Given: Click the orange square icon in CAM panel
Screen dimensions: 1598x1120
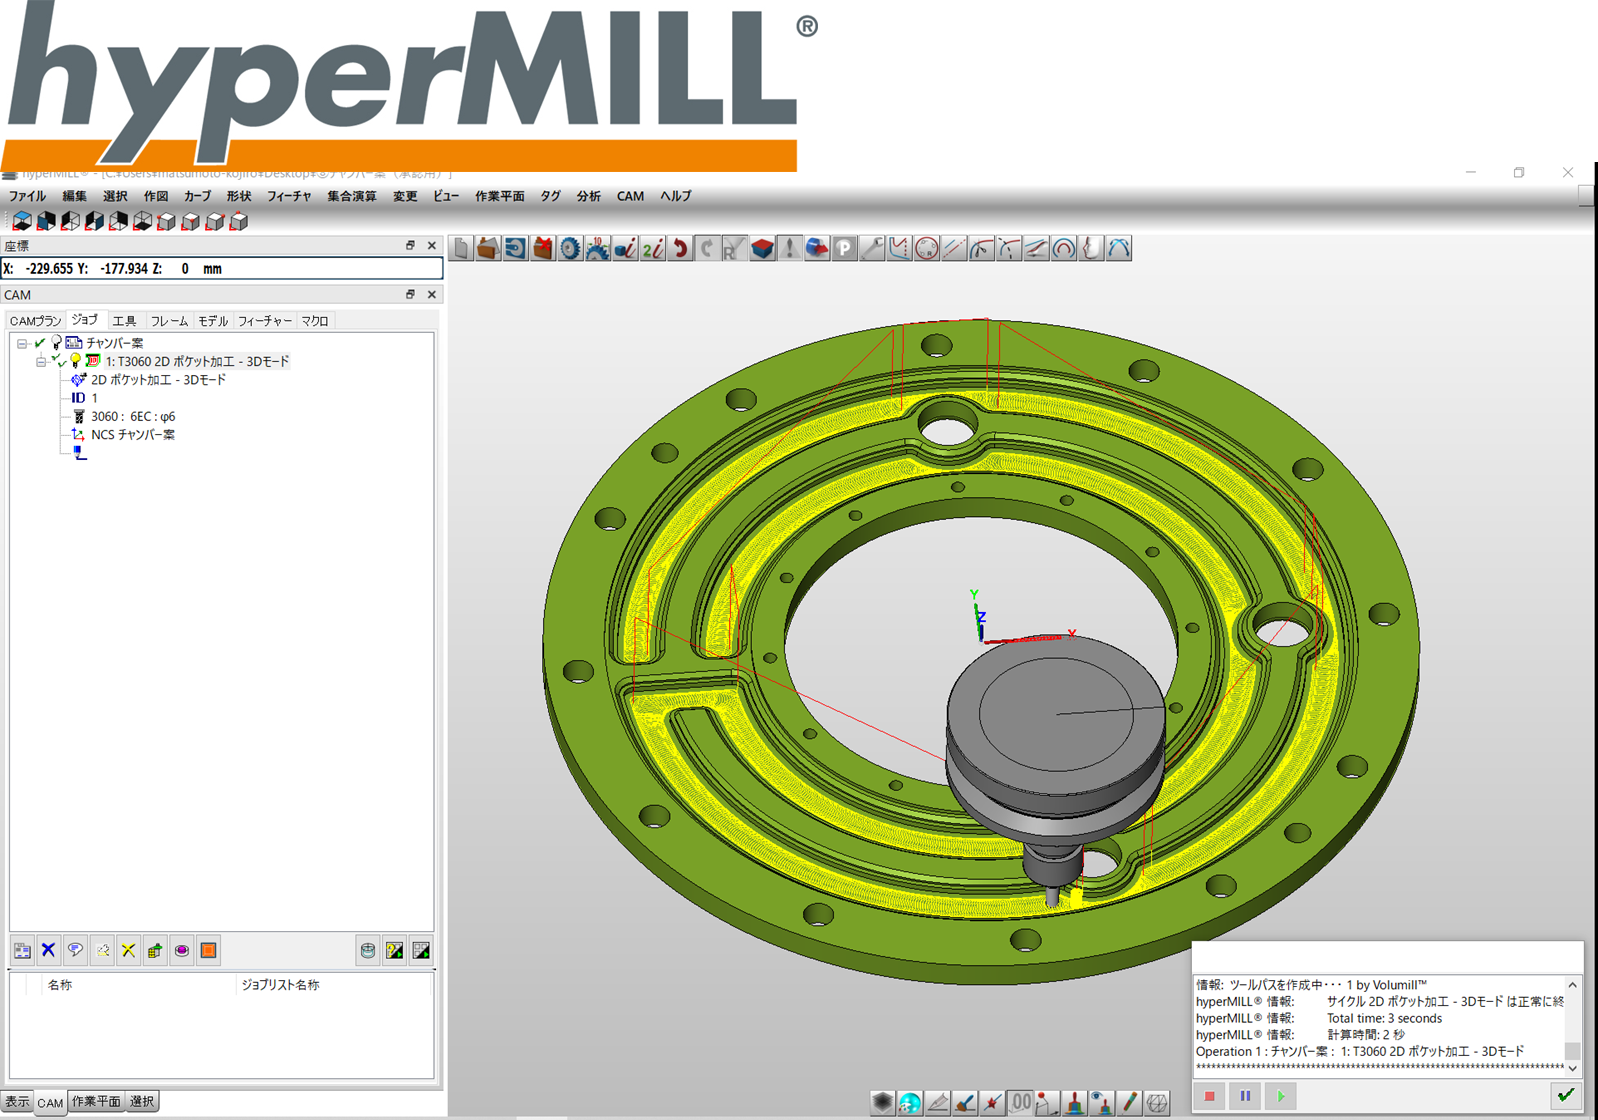Looking at the screenshot, I should 208,951.
